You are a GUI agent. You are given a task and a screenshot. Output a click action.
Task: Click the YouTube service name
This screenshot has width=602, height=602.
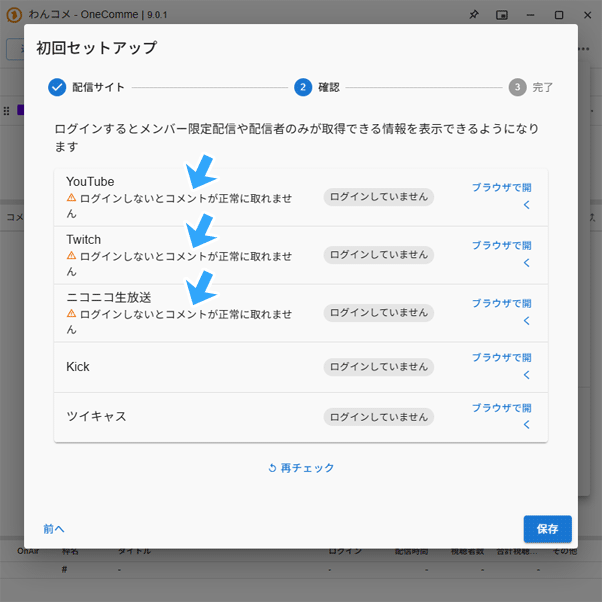coord(90,181)
